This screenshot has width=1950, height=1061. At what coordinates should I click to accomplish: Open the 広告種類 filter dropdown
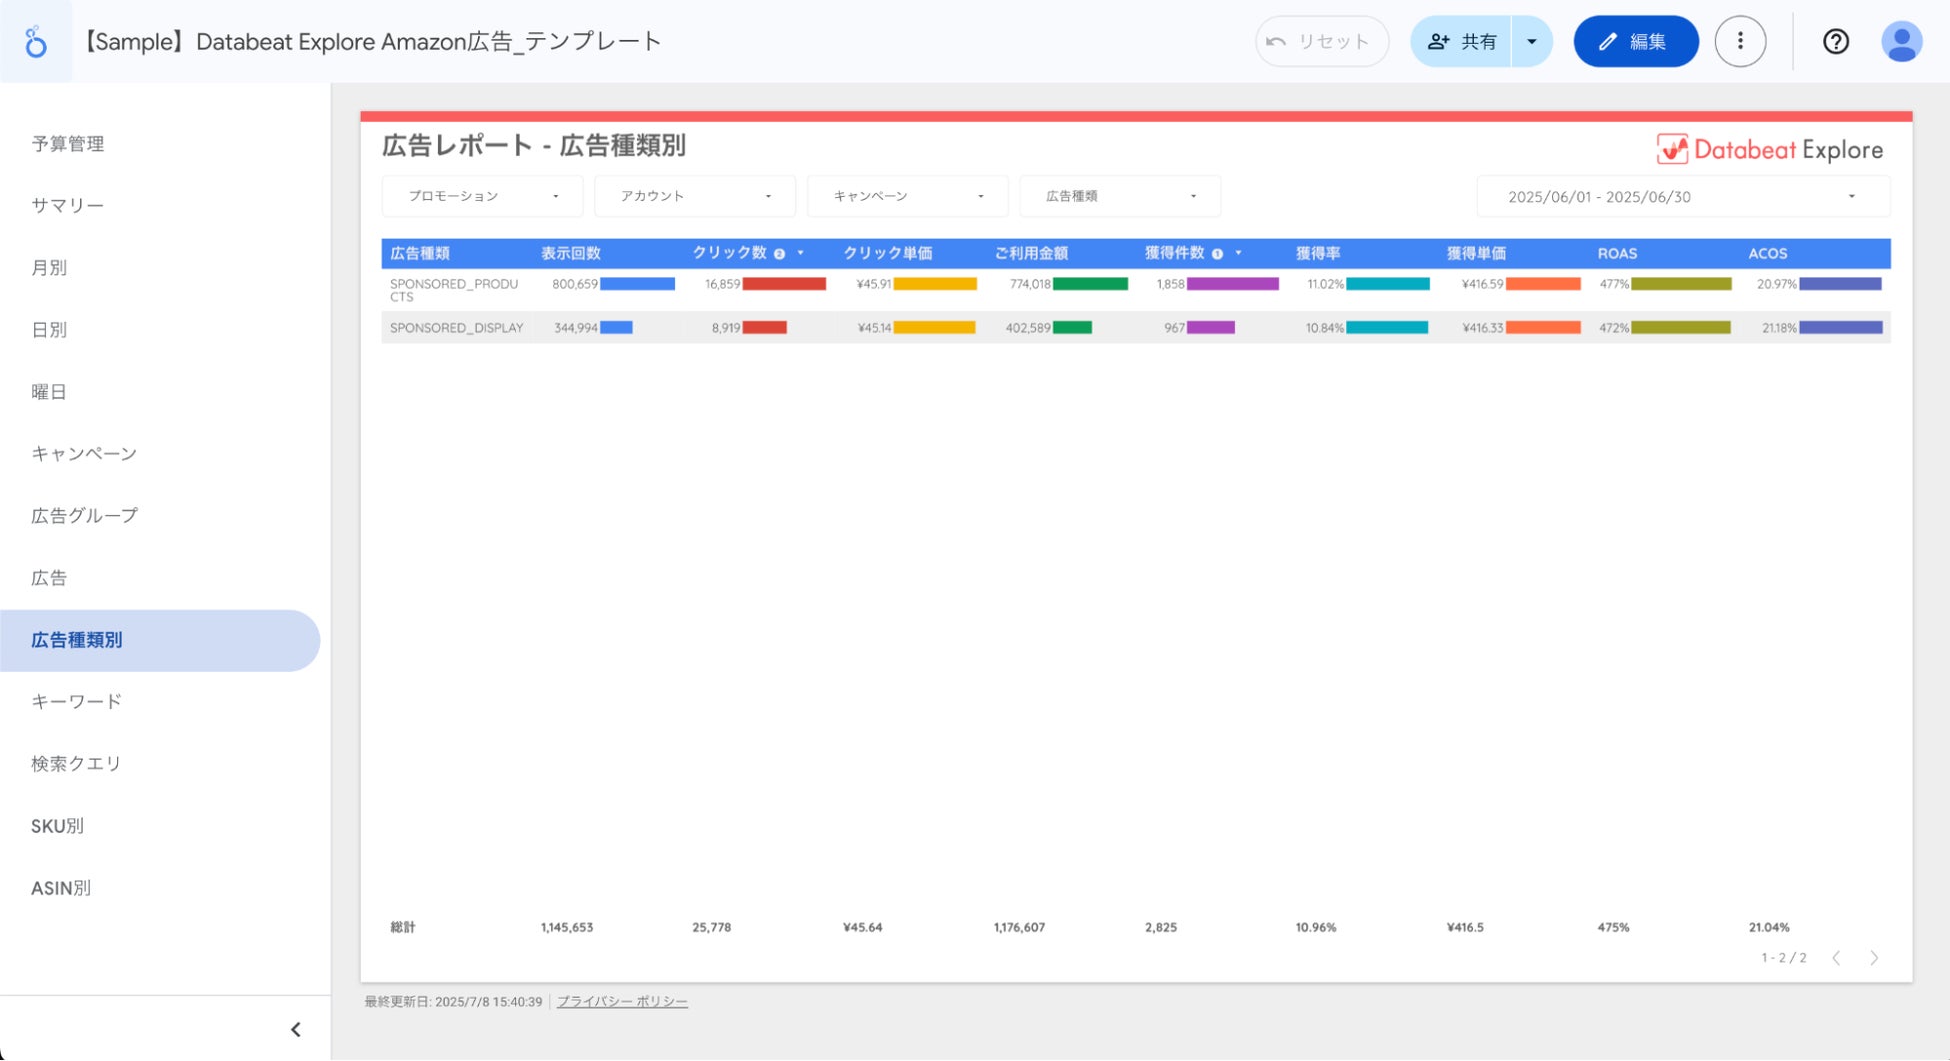click(x=1120, y=196)
